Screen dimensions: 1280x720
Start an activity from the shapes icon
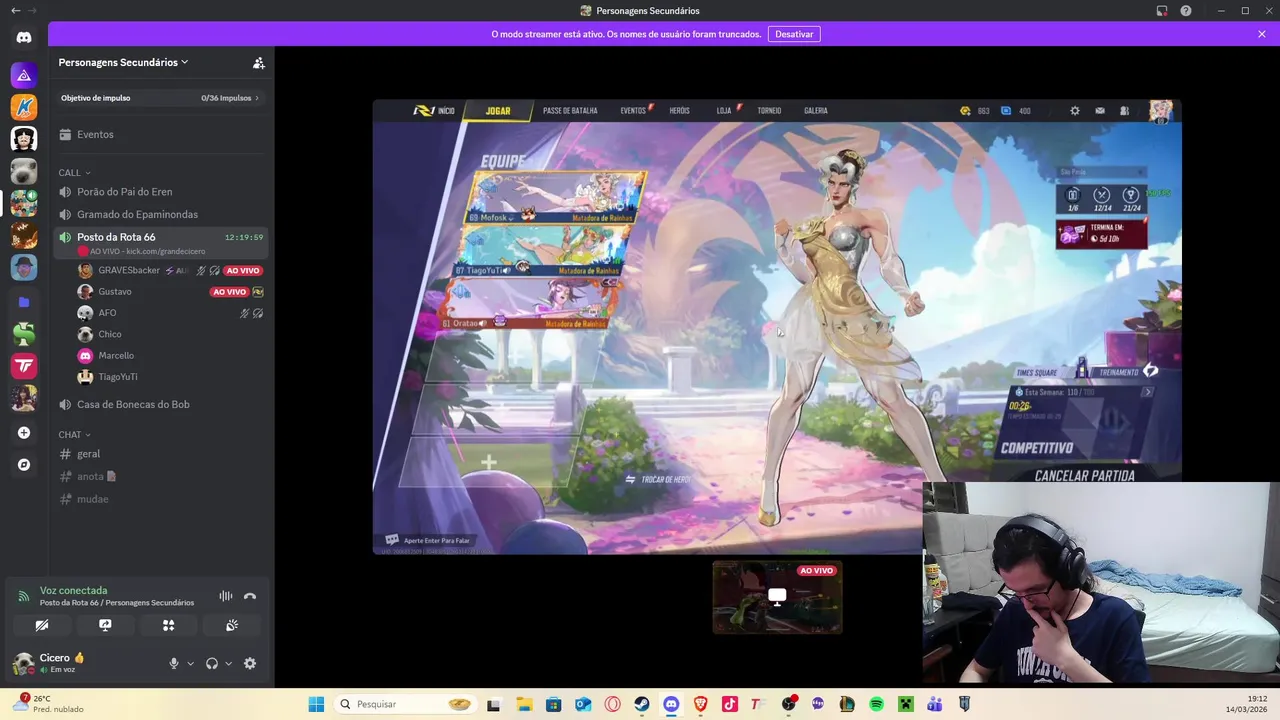pyautogui.click(x=168, y=625)
